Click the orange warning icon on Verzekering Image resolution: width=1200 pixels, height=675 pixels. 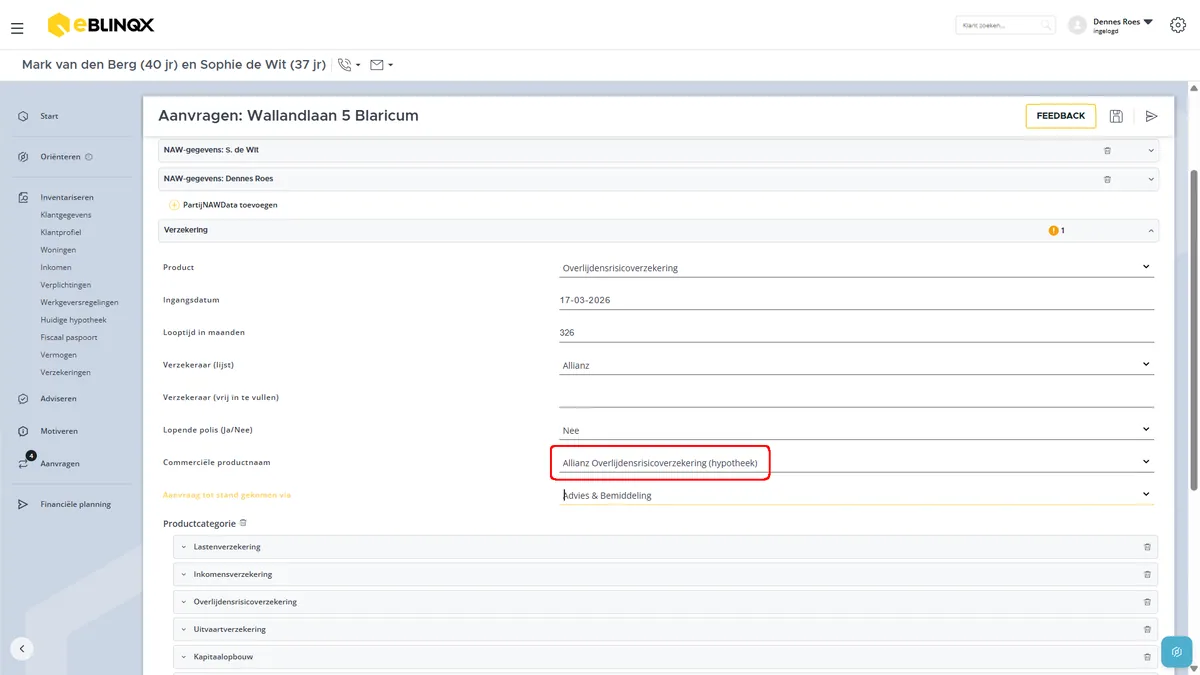pyautogui.click(x=1053, y=231)
